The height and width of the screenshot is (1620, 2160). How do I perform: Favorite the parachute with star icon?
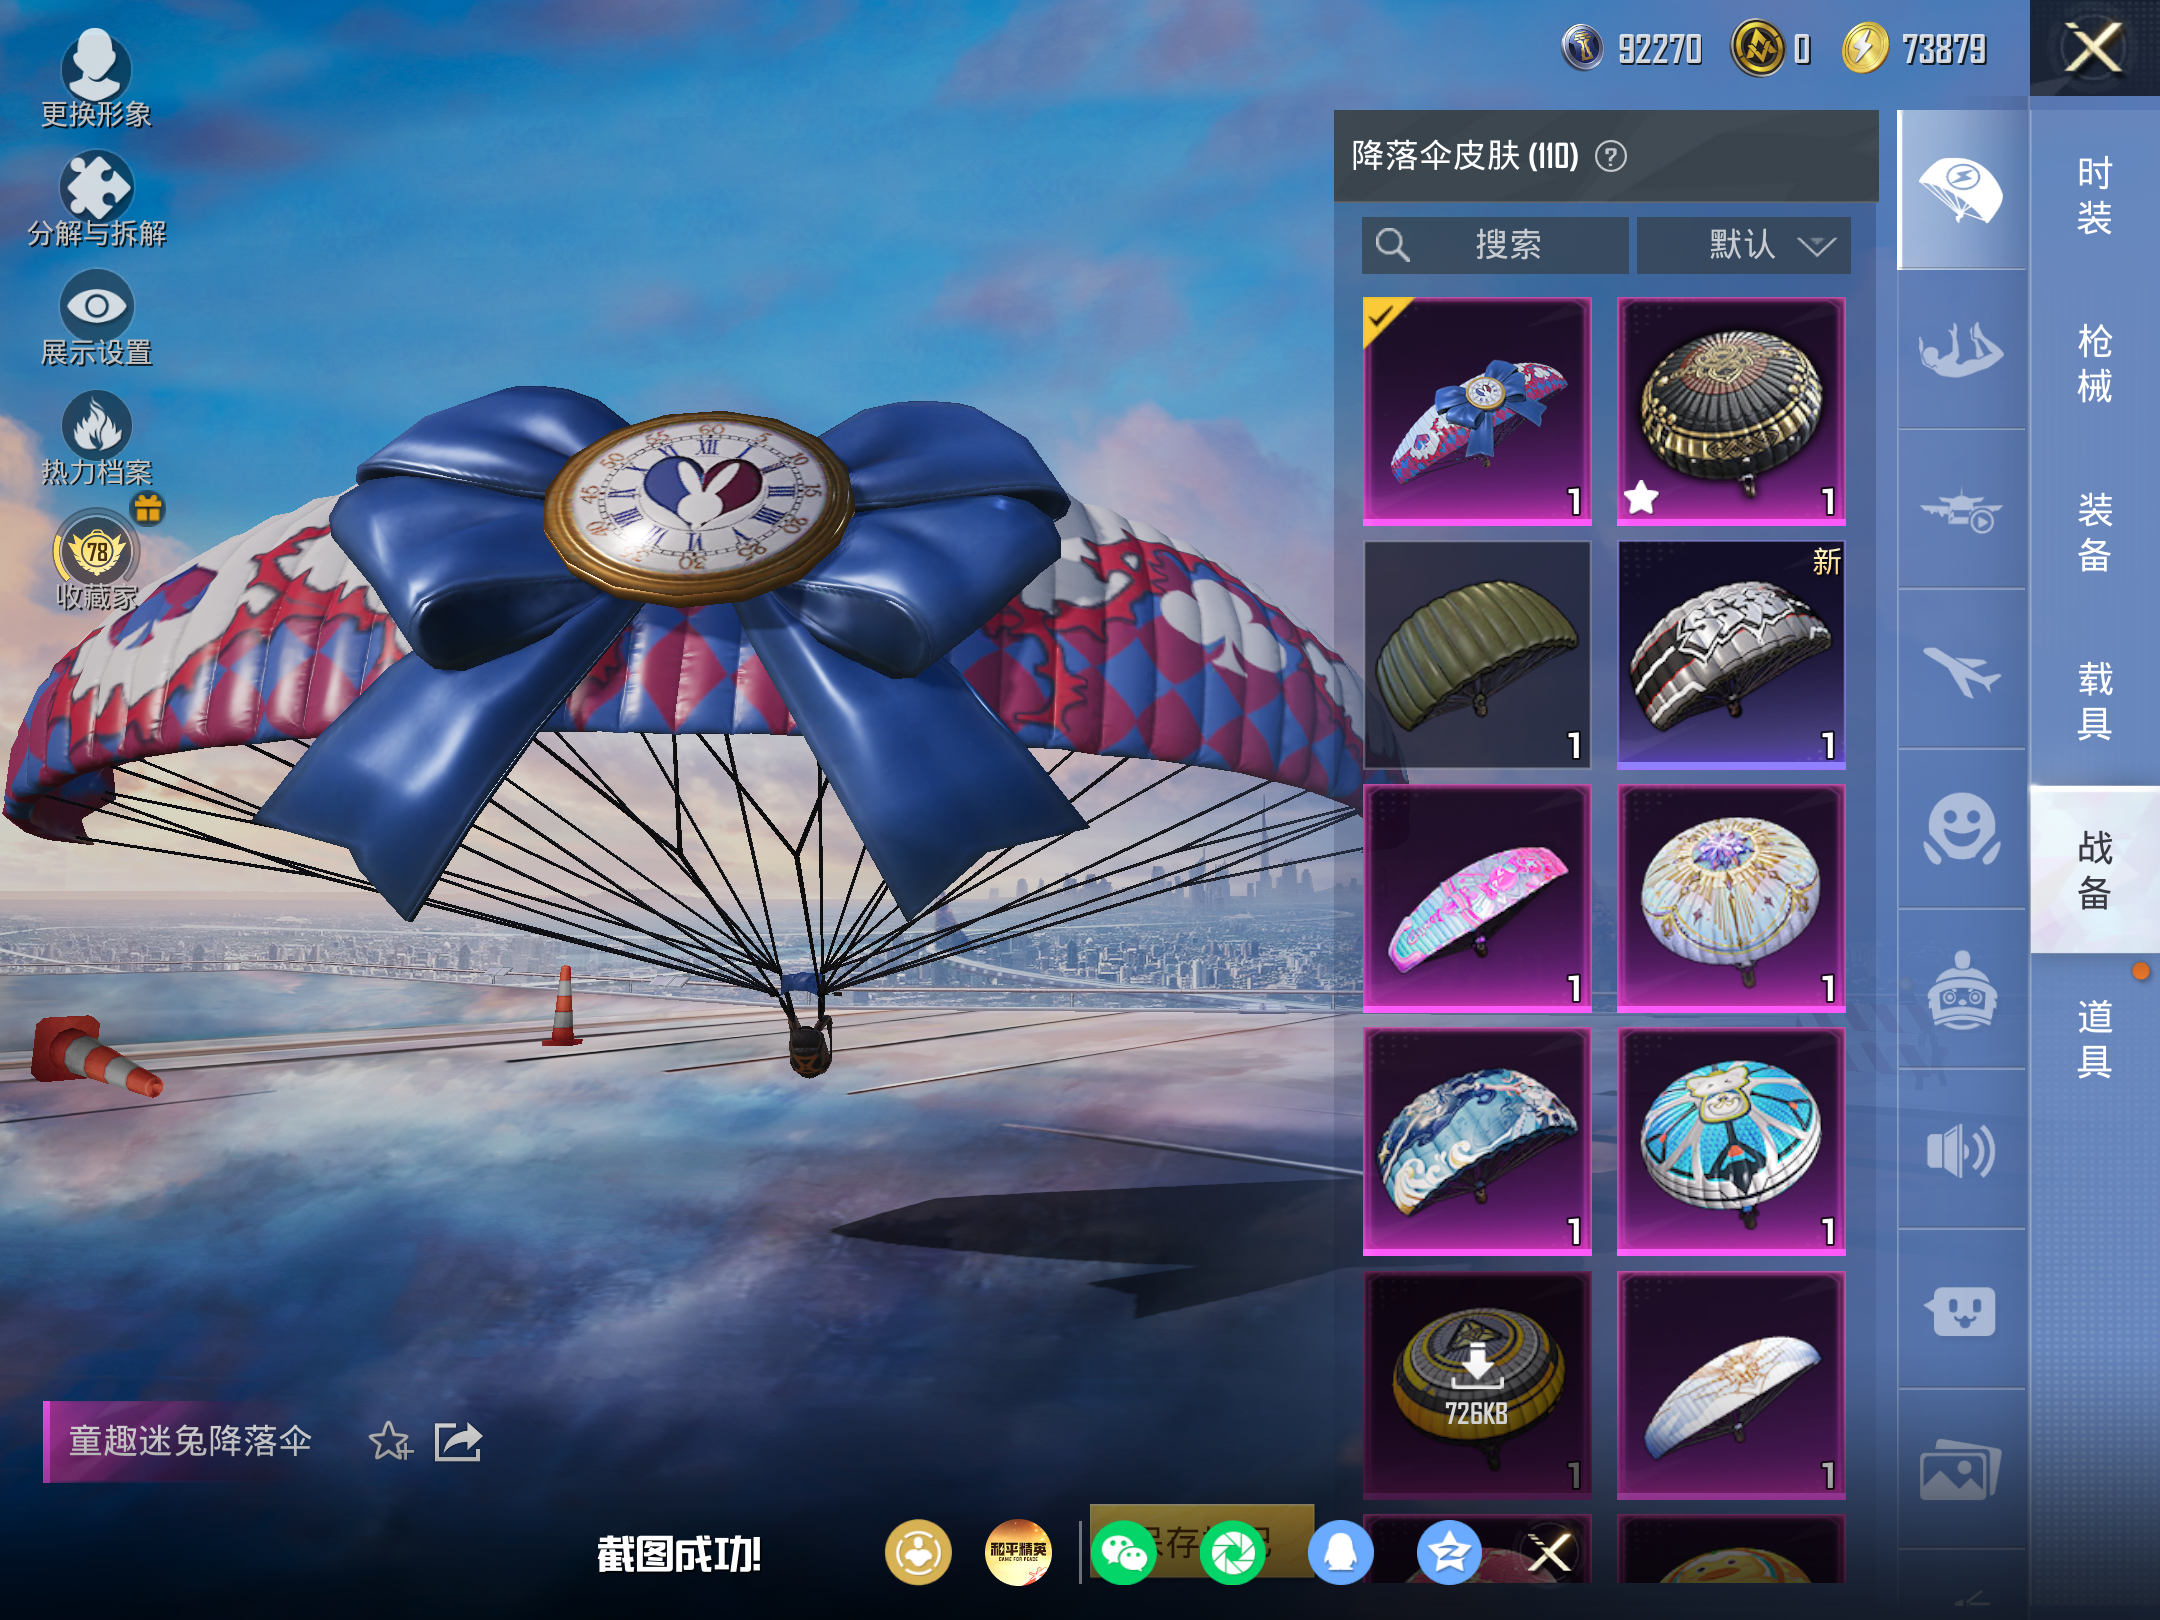390,1441
